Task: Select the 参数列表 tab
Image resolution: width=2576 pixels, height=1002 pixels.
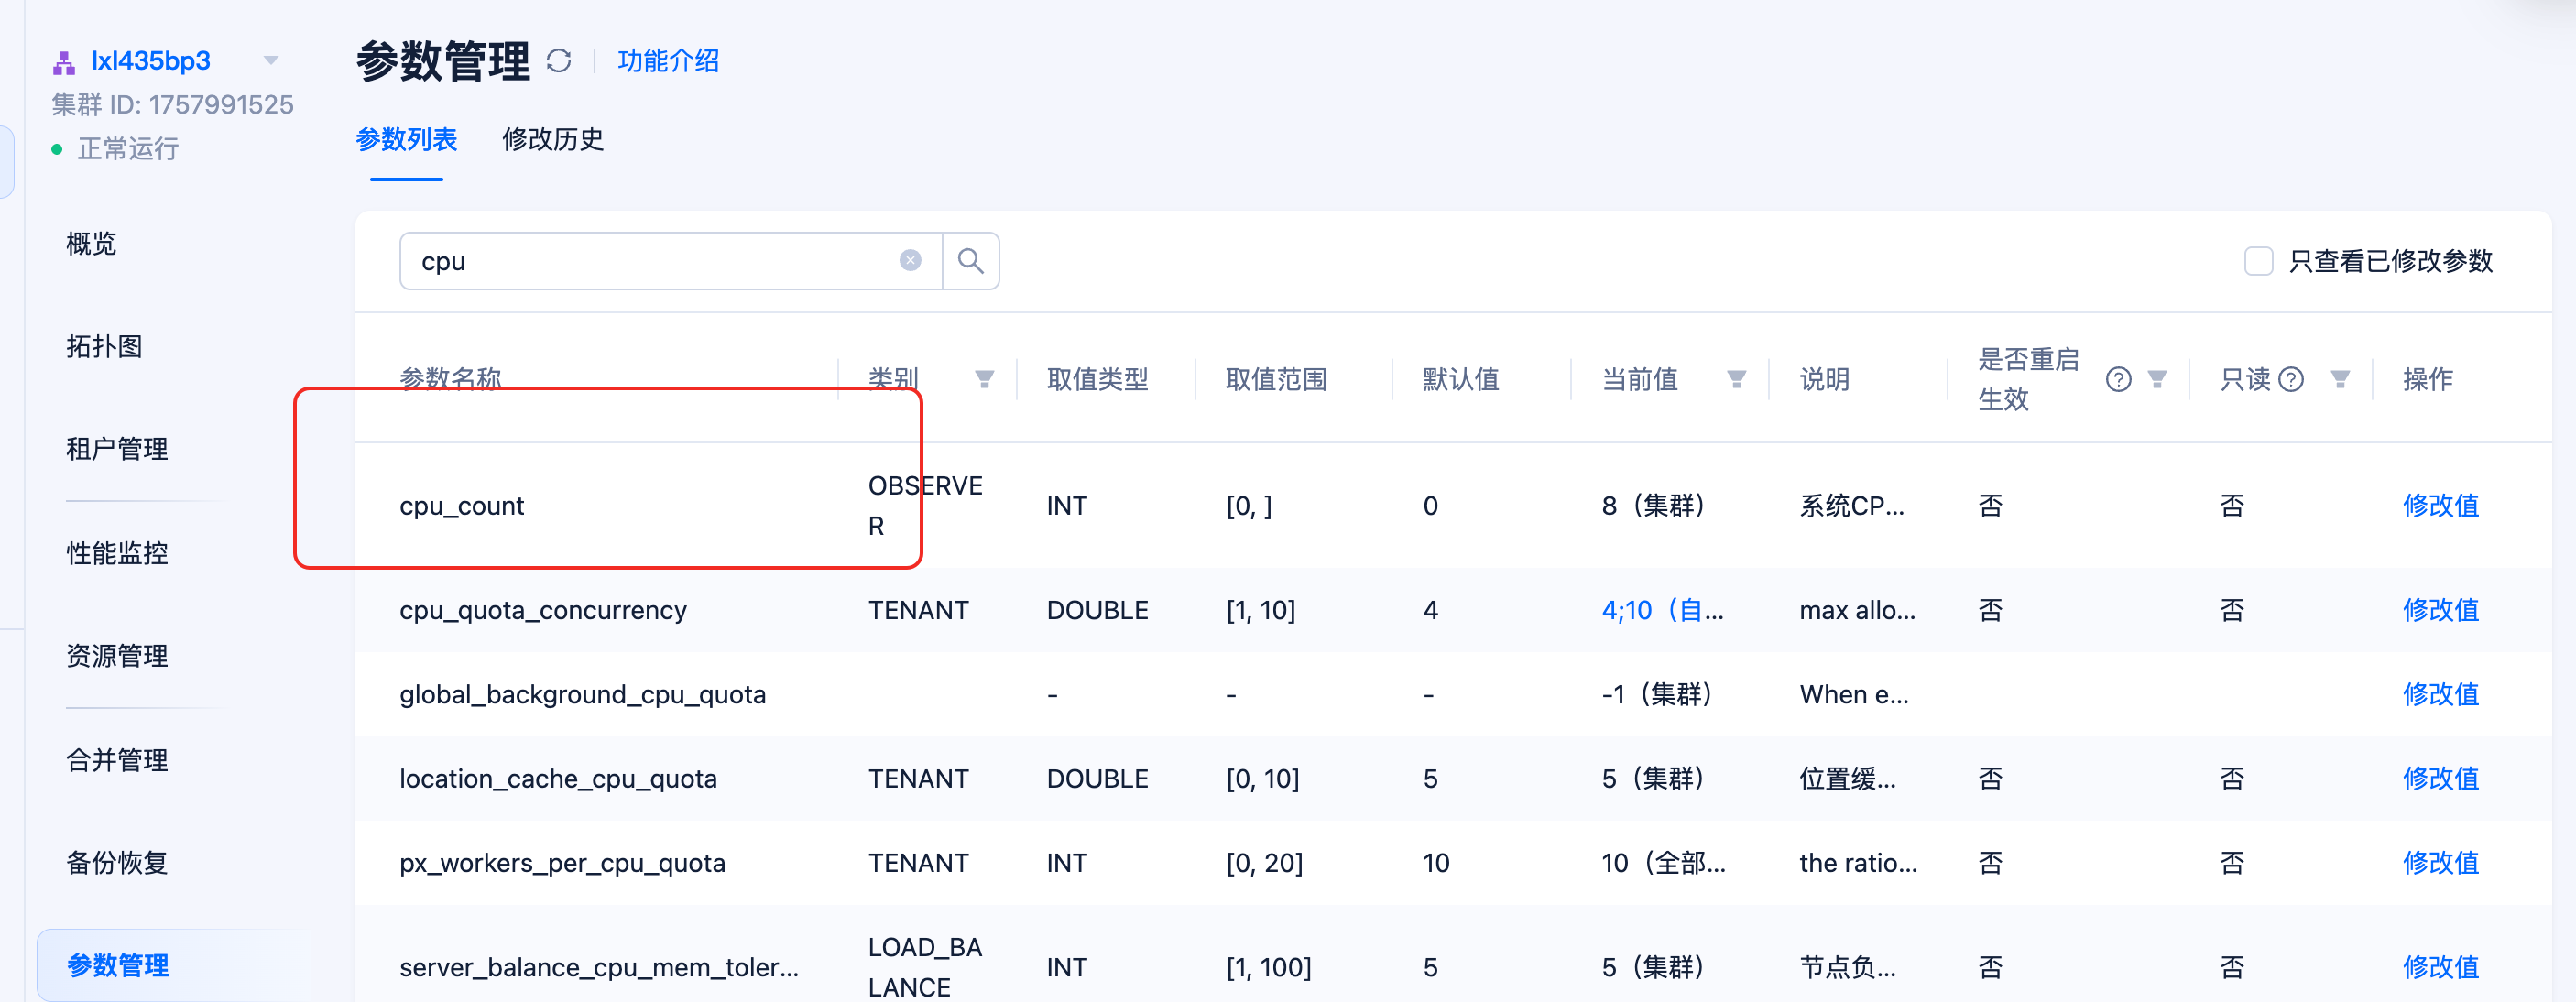Action: (406, 139)
